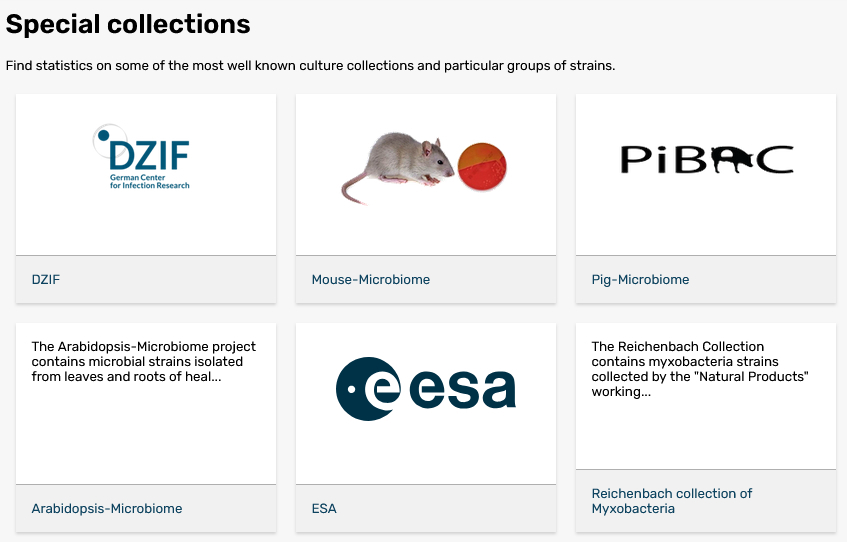Click the culture collections statistics subtitle
Viewport: 847px width, 542px height.
pyautogui.click(x=310, y=66)
